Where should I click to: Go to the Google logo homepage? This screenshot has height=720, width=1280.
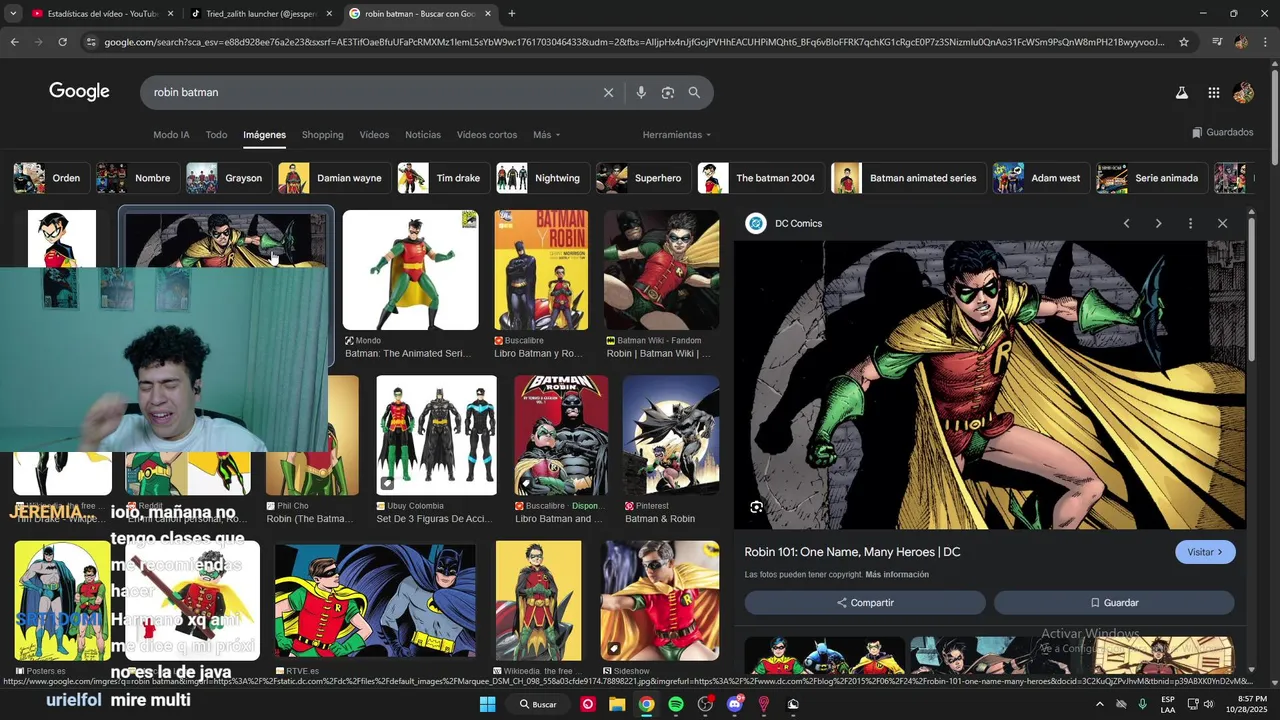(x=79, y=91)
